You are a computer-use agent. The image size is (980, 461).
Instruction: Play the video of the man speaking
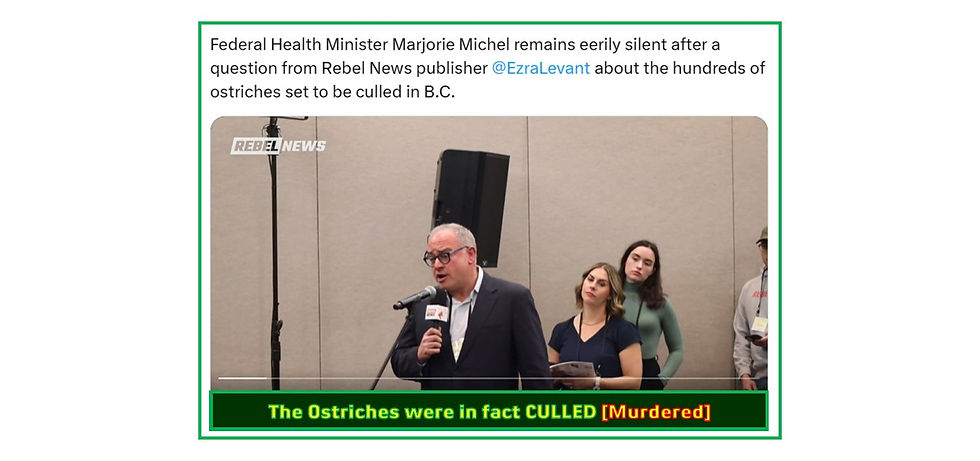point(489,253)
